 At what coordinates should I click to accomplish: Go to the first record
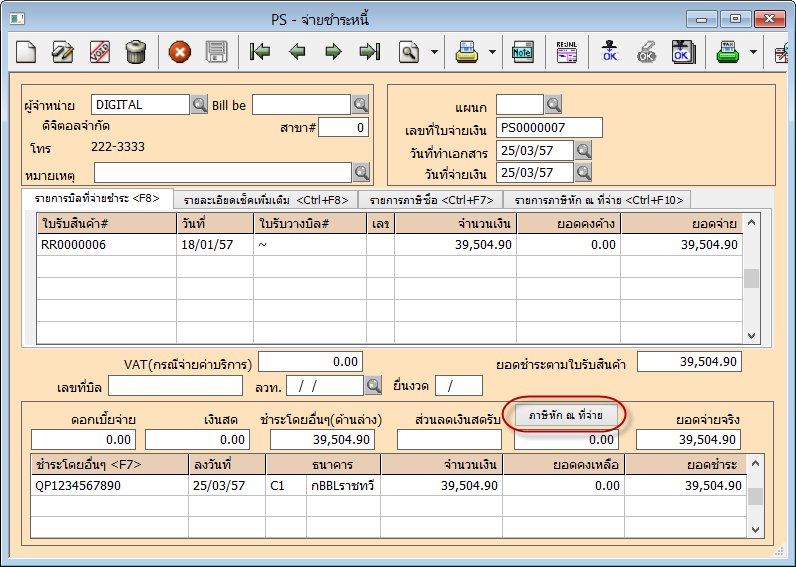260,51
